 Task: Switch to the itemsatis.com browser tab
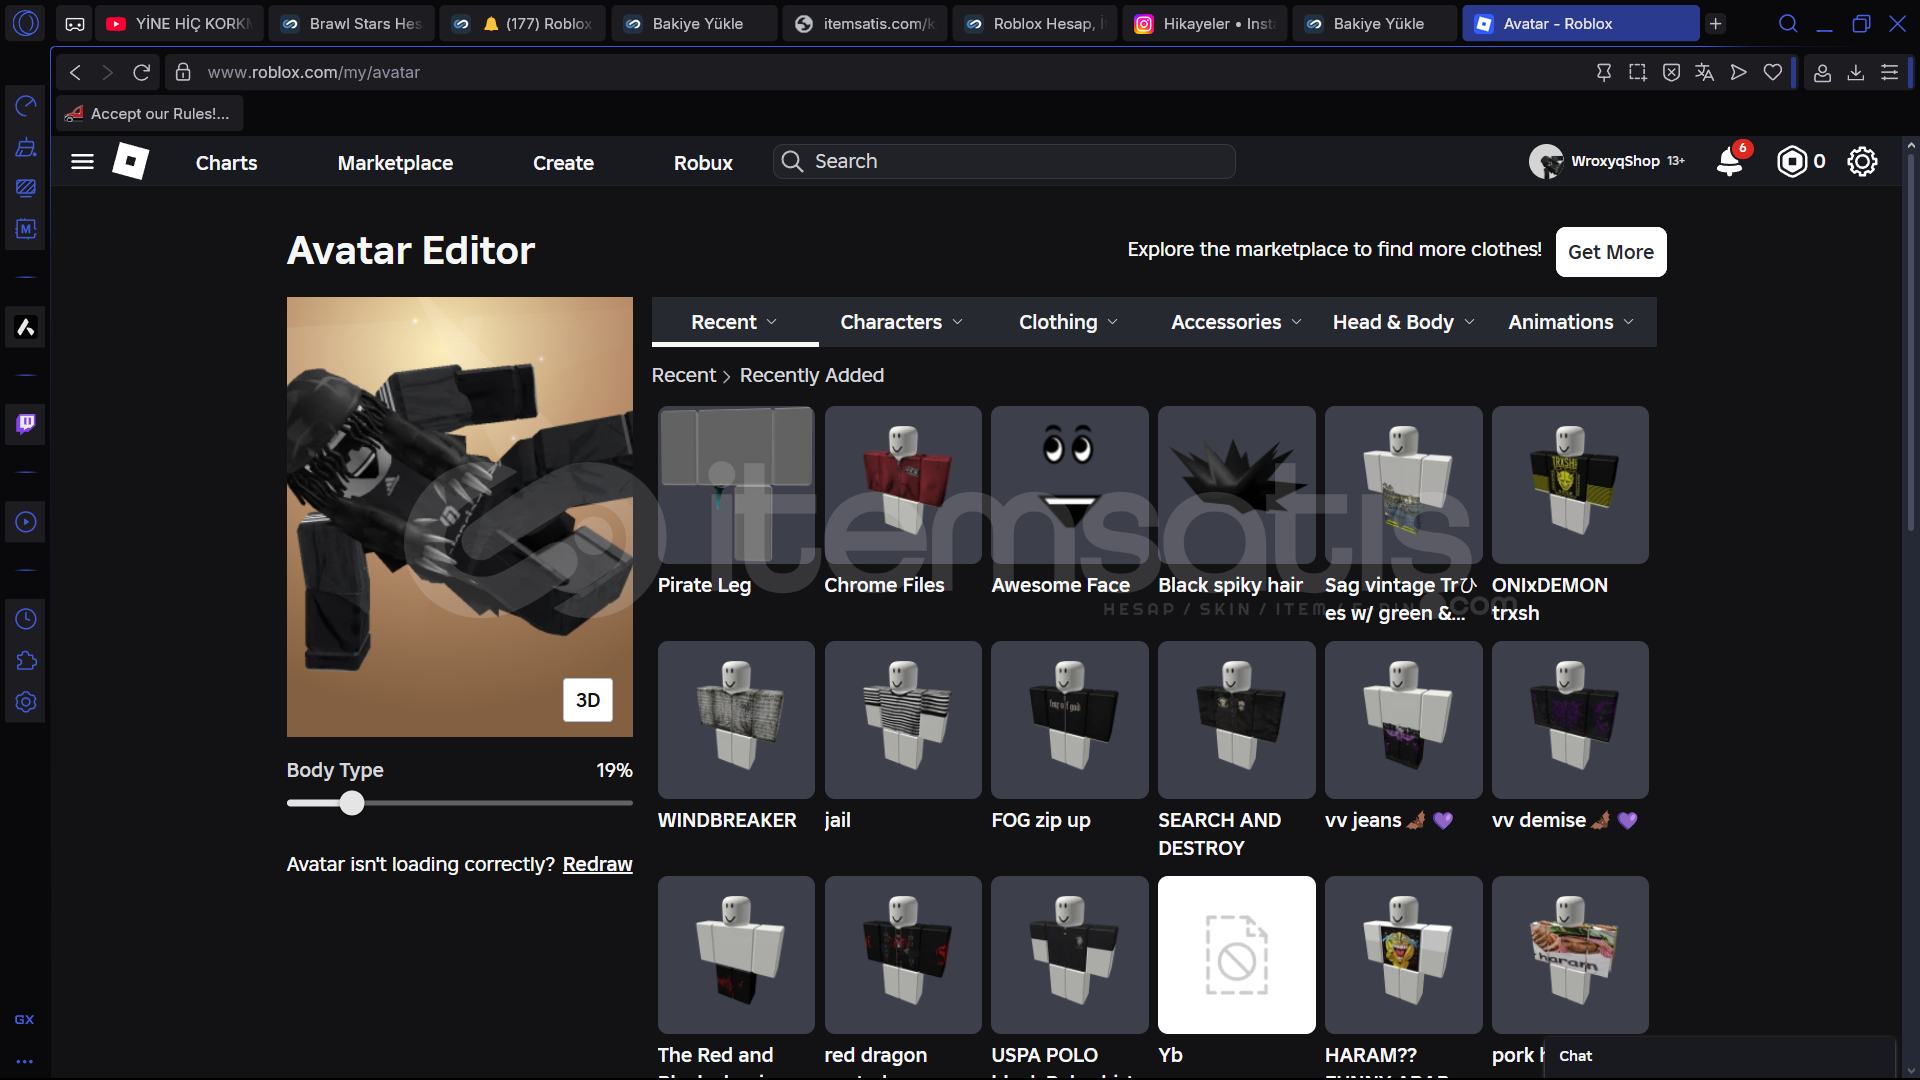click(x=866, y=23)
